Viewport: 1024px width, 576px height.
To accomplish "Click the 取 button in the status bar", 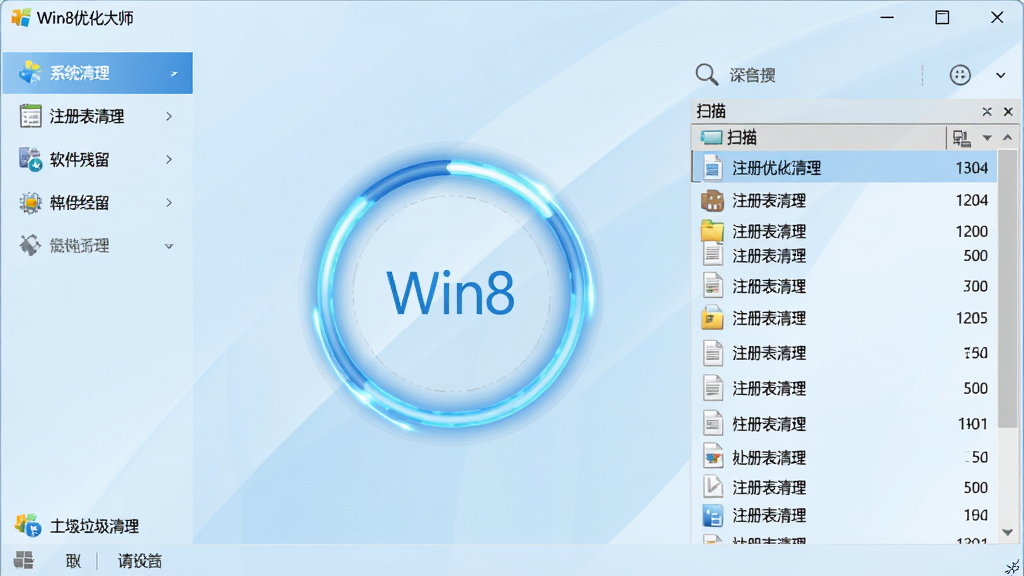I will (x=73, y=561).
